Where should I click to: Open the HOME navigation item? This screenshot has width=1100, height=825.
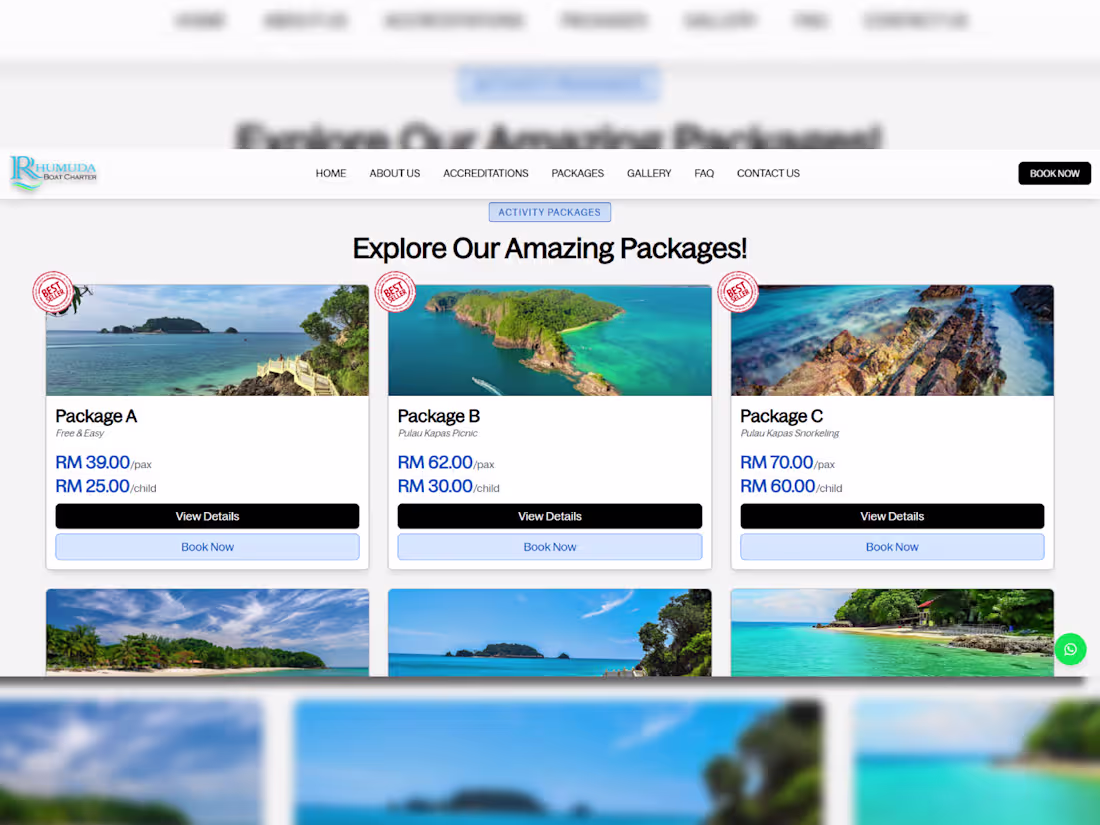coord(330,173)
